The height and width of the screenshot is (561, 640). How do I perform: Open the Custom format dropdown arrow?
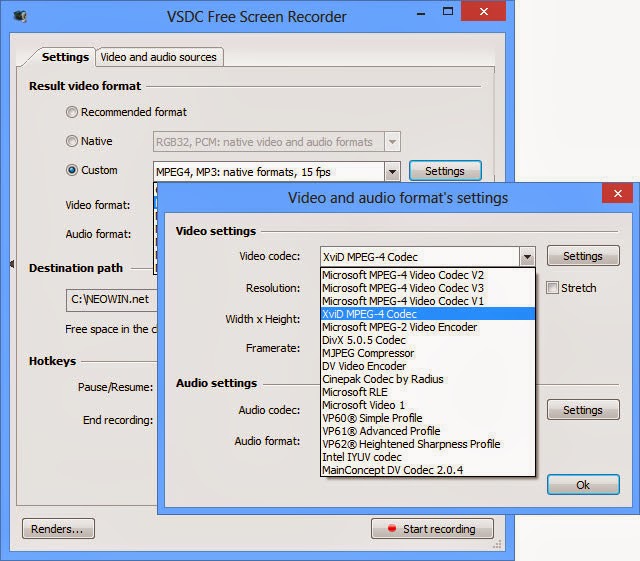click(392, 171)
